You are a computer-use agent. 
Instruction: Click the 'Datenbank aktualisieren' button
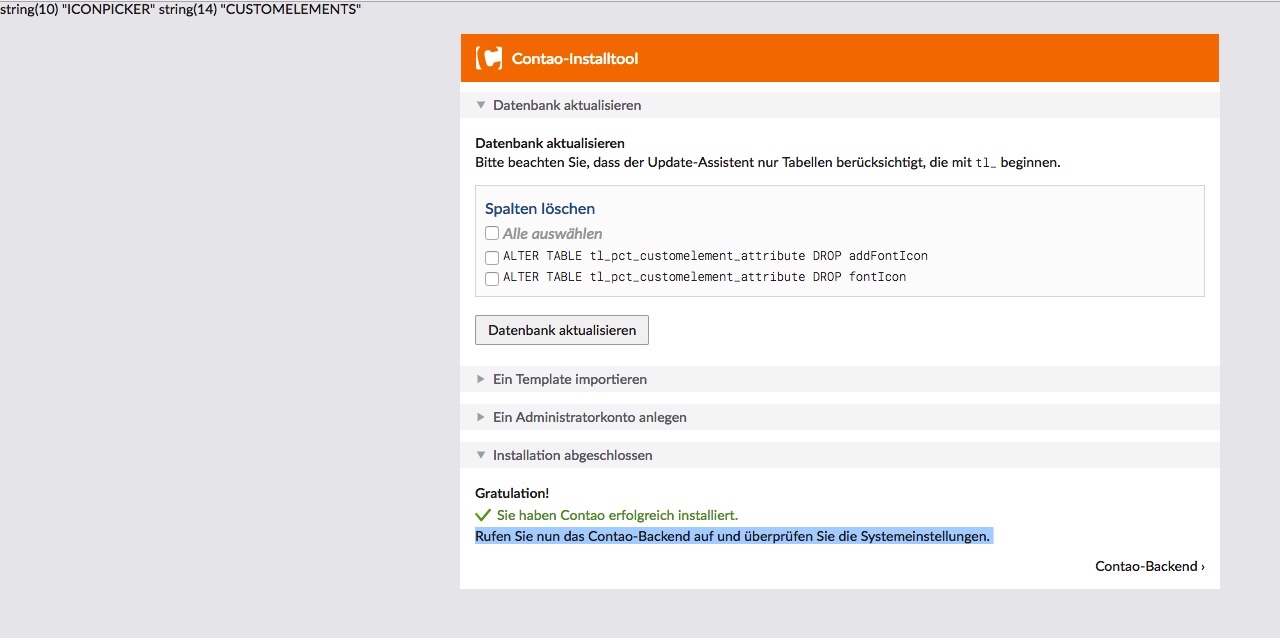[x=562, y=330]
